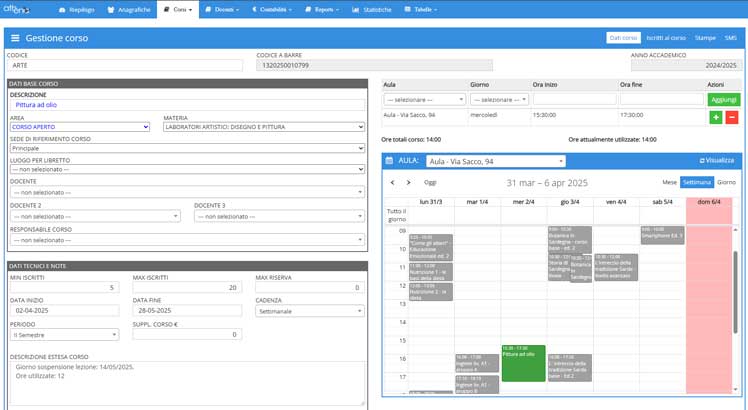The image size is (748, 410).
Task: Click the Oggi button in calendar
Action: [430, 183]
